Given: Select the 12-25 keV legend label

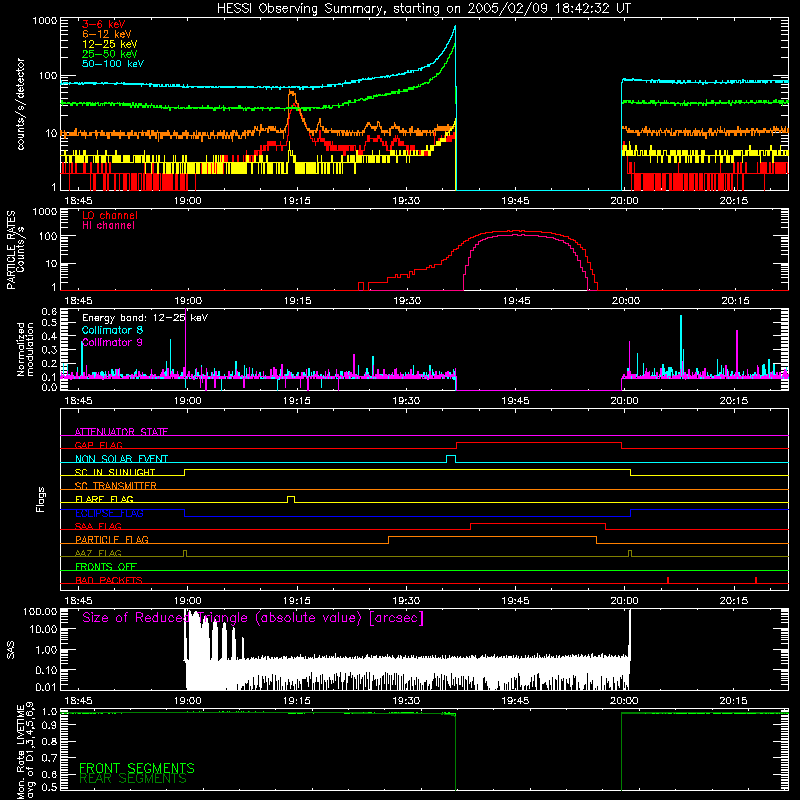Looking at the screenshot, I should tap(110, 44).
